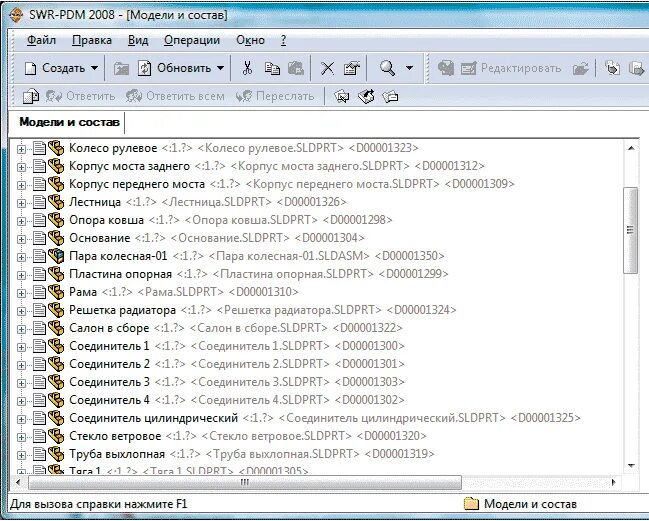Select the Модели и состав tab
This screenshot has height=521, width=649.
[x=69, y=122]
